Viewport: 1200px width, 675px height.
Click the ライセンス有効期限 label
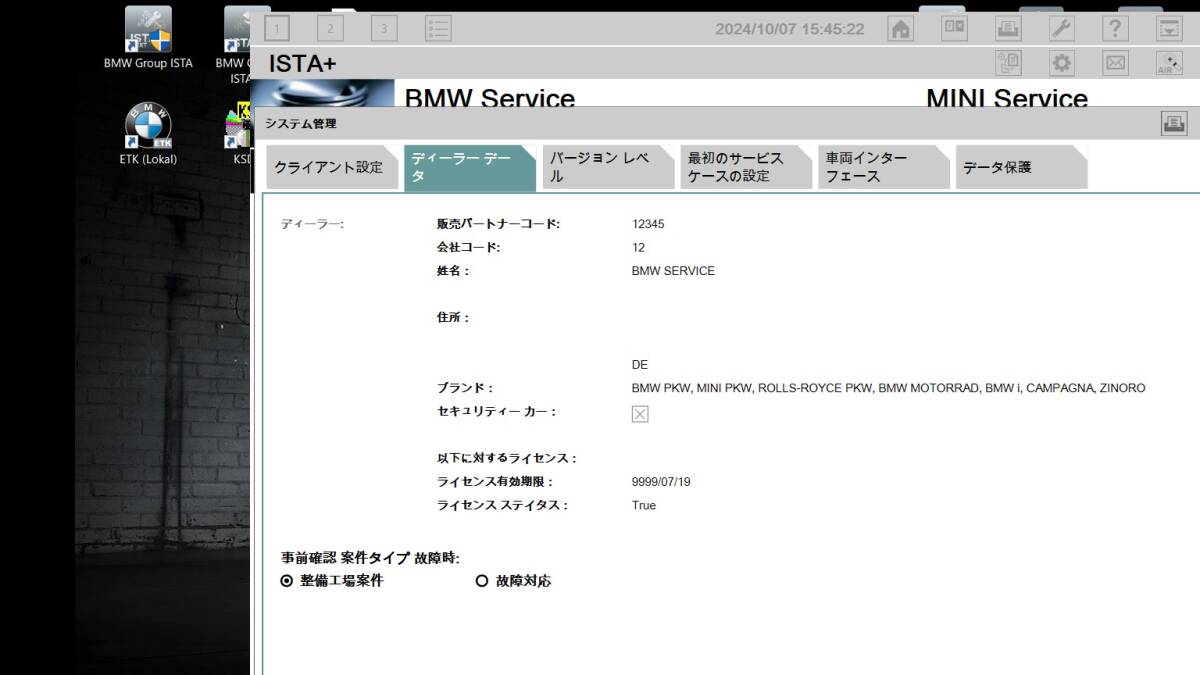click(x=495, y=482)
